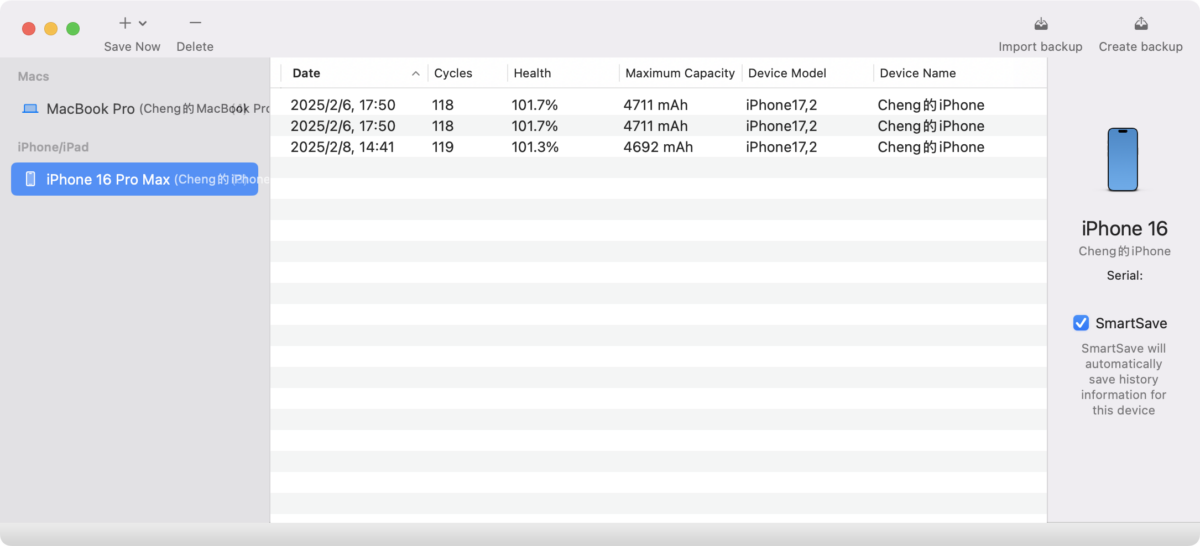Click the Serial: label
1200x546 pixels.
click(1124, 276)
